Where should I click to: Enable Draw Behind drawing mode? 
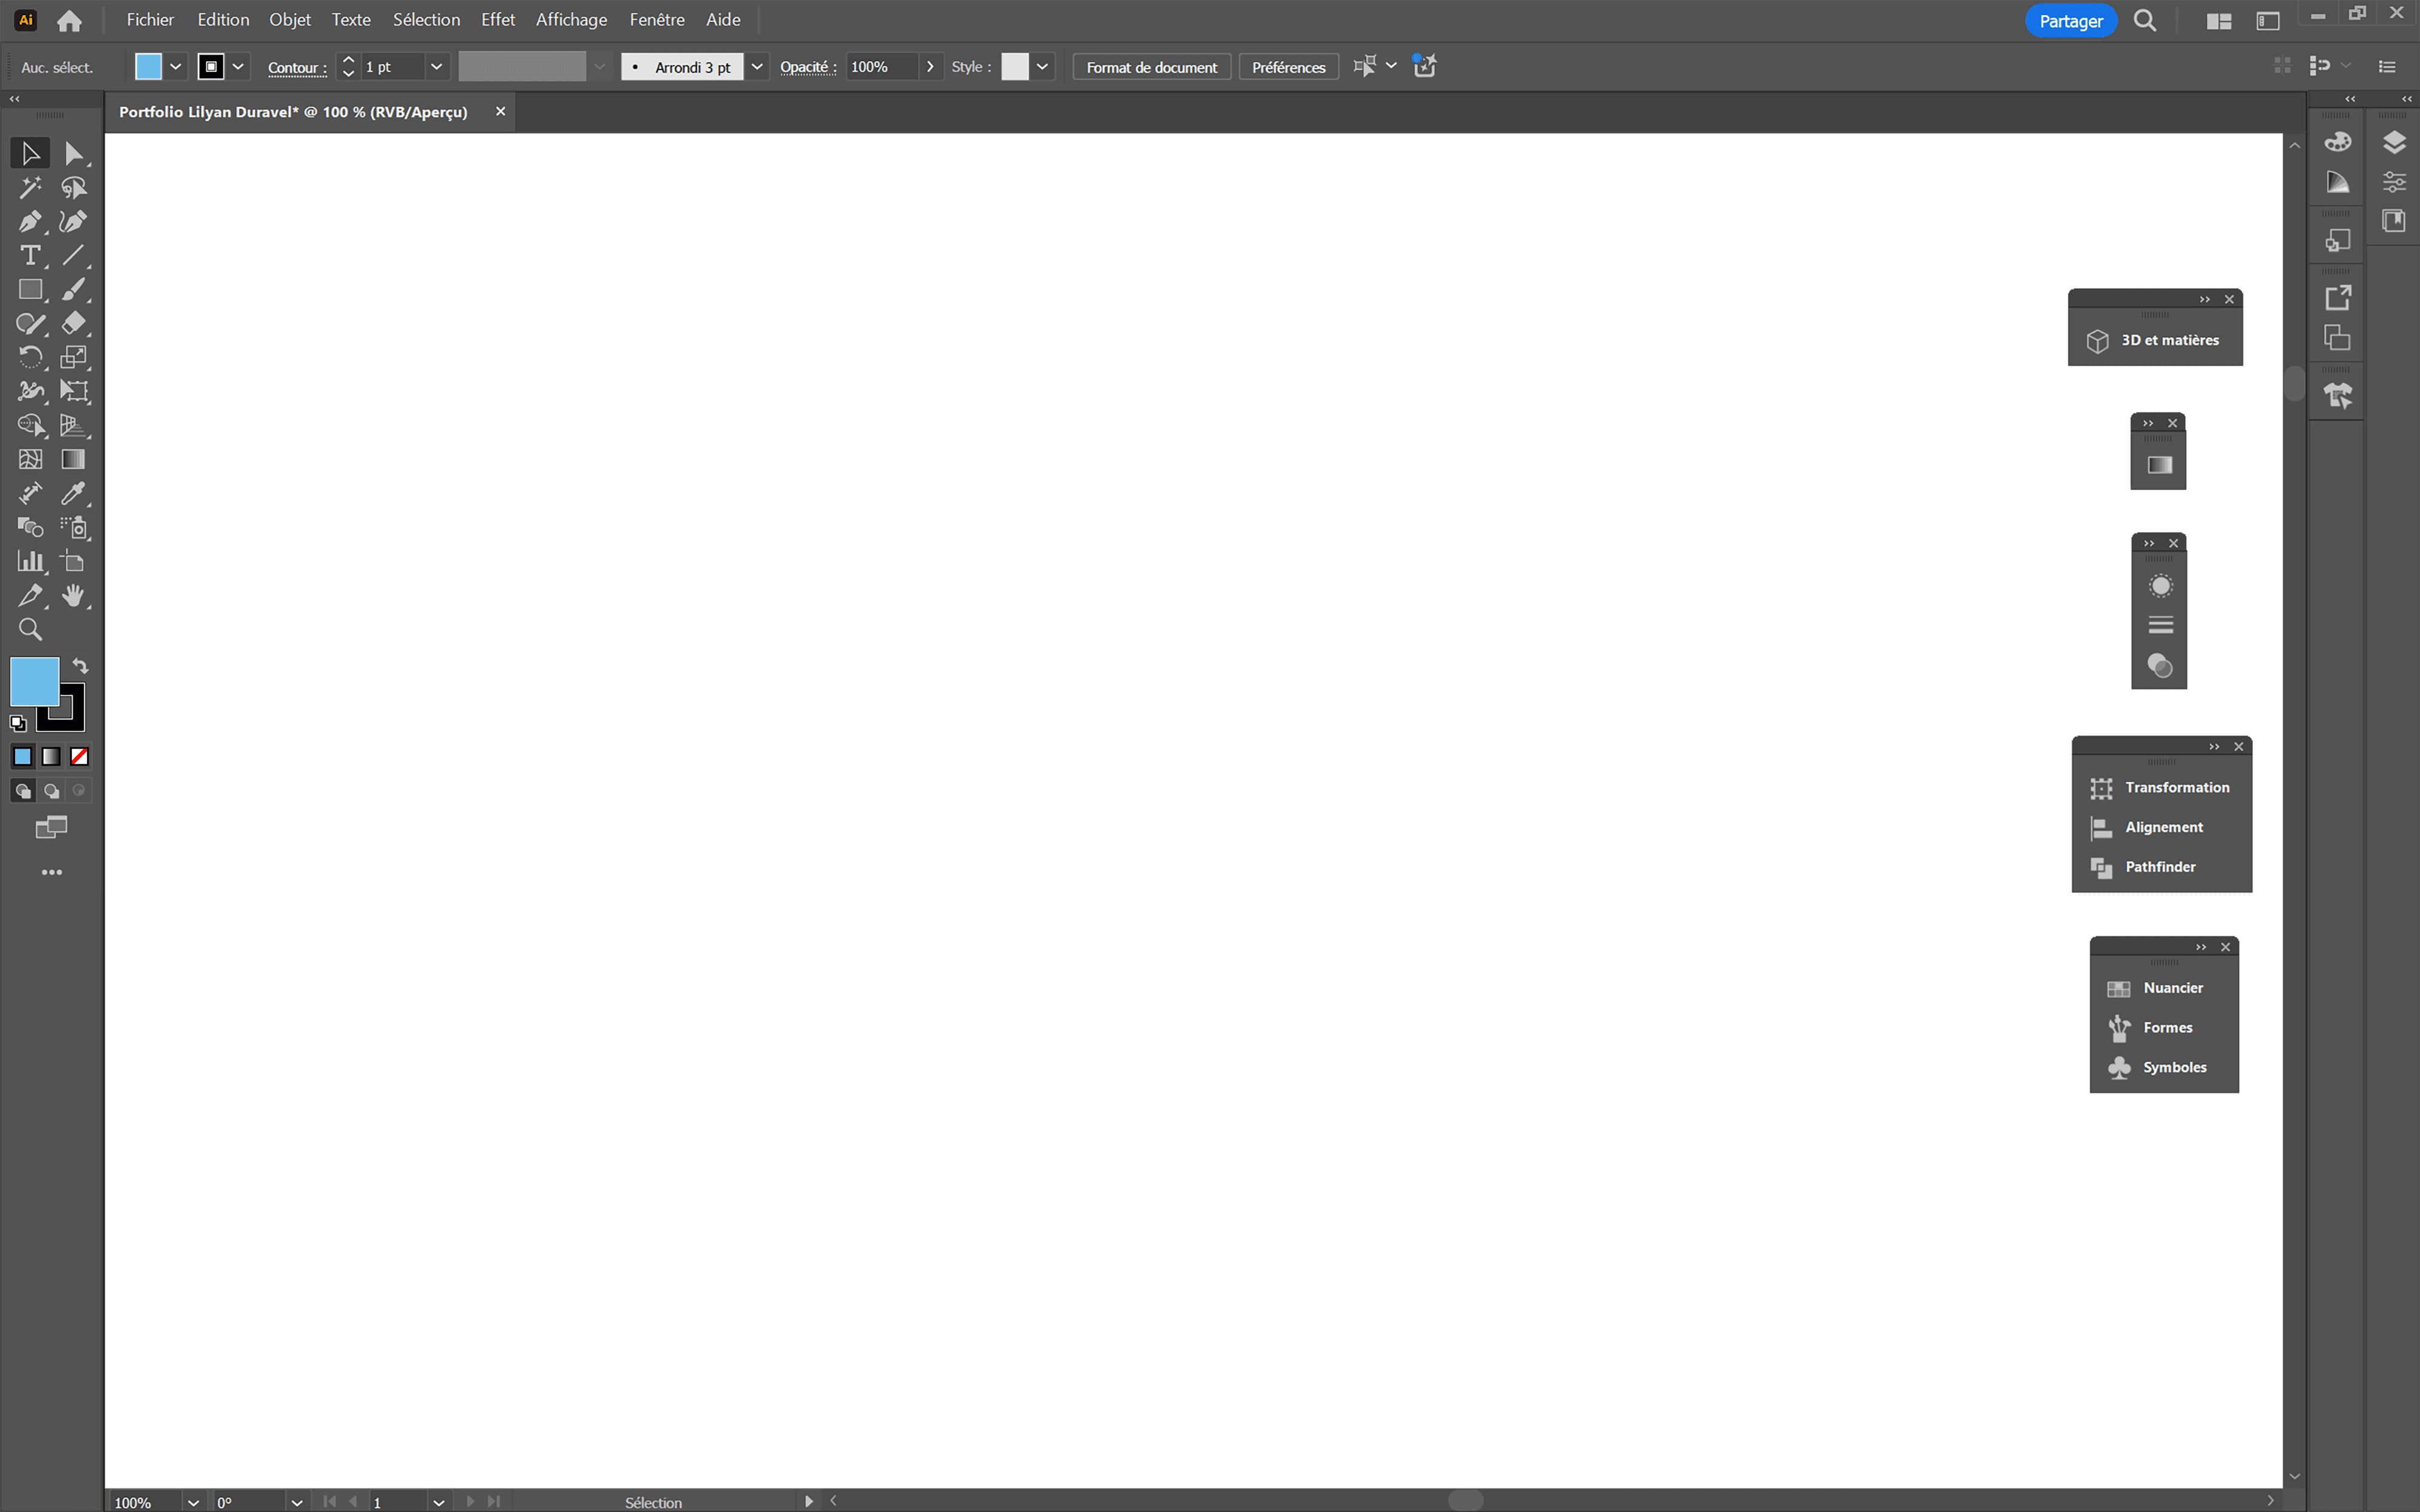[x=51, y=791]
